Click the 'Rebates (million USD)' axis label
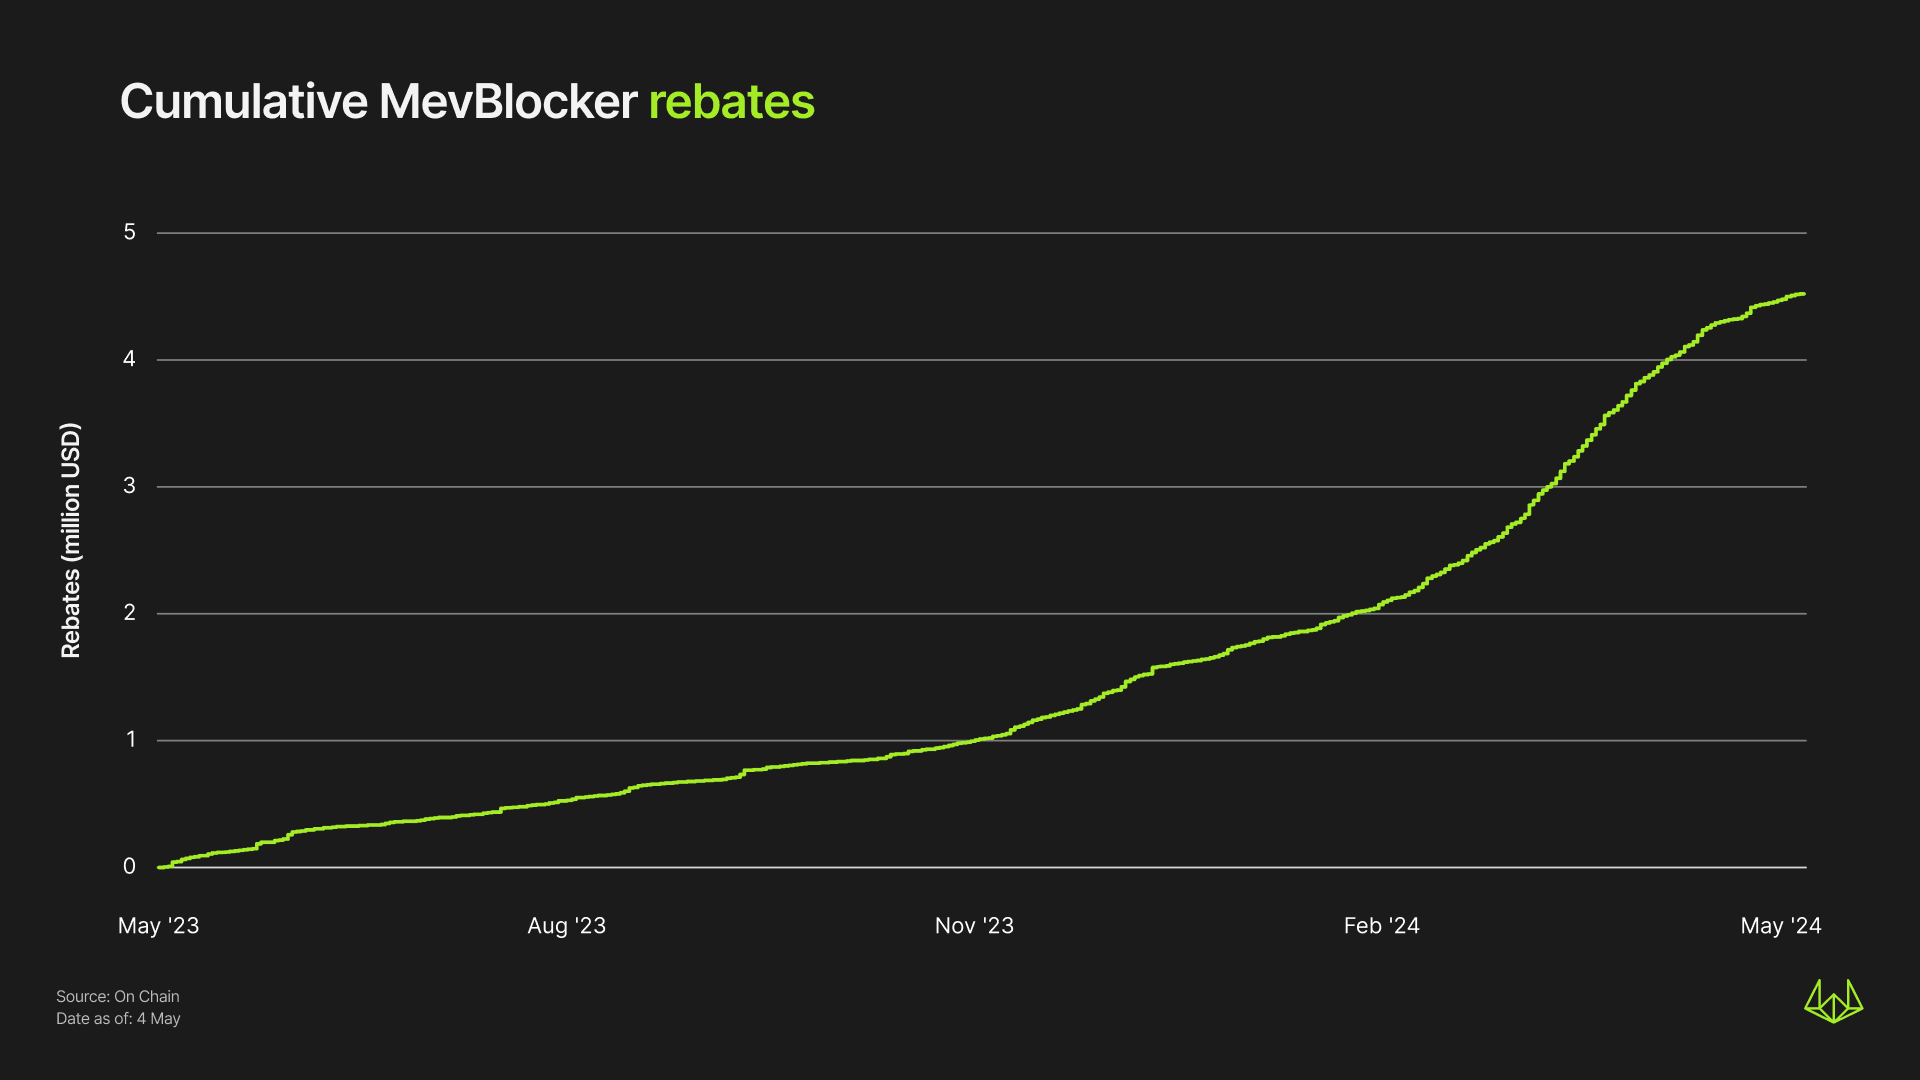Screen dimensions: 1920x1080 70,541
